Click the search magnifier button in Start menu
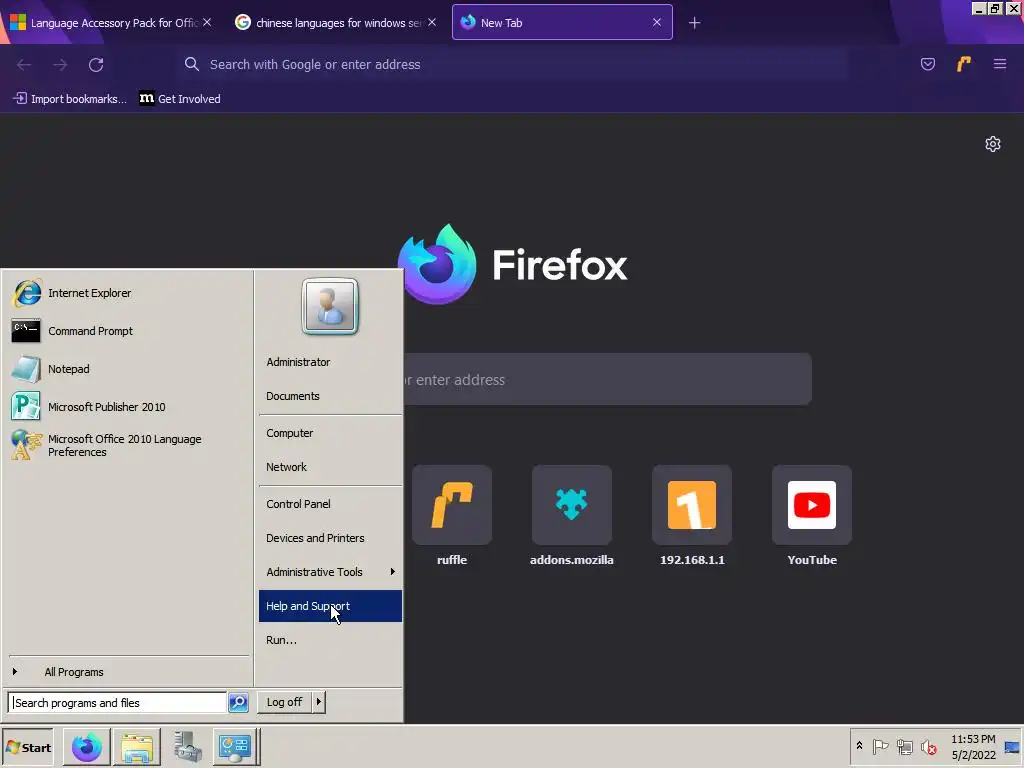Image resolution: width=1024 pixels, height=768 pixels. [x=238, y=702]
